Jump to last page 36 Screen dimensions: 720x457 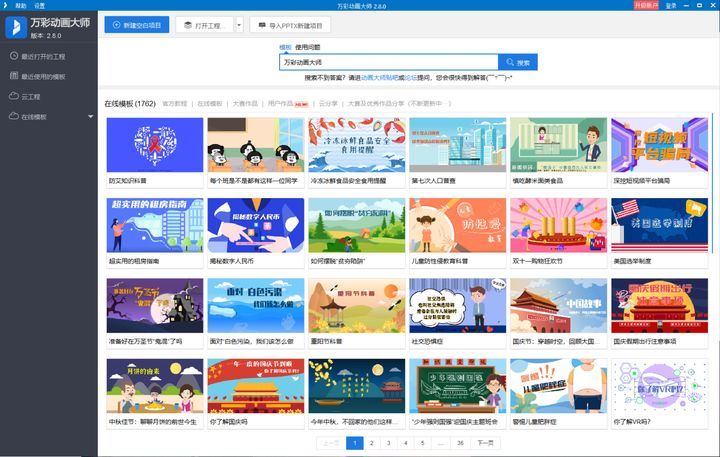pyautogui.click(x=460, y=443)
